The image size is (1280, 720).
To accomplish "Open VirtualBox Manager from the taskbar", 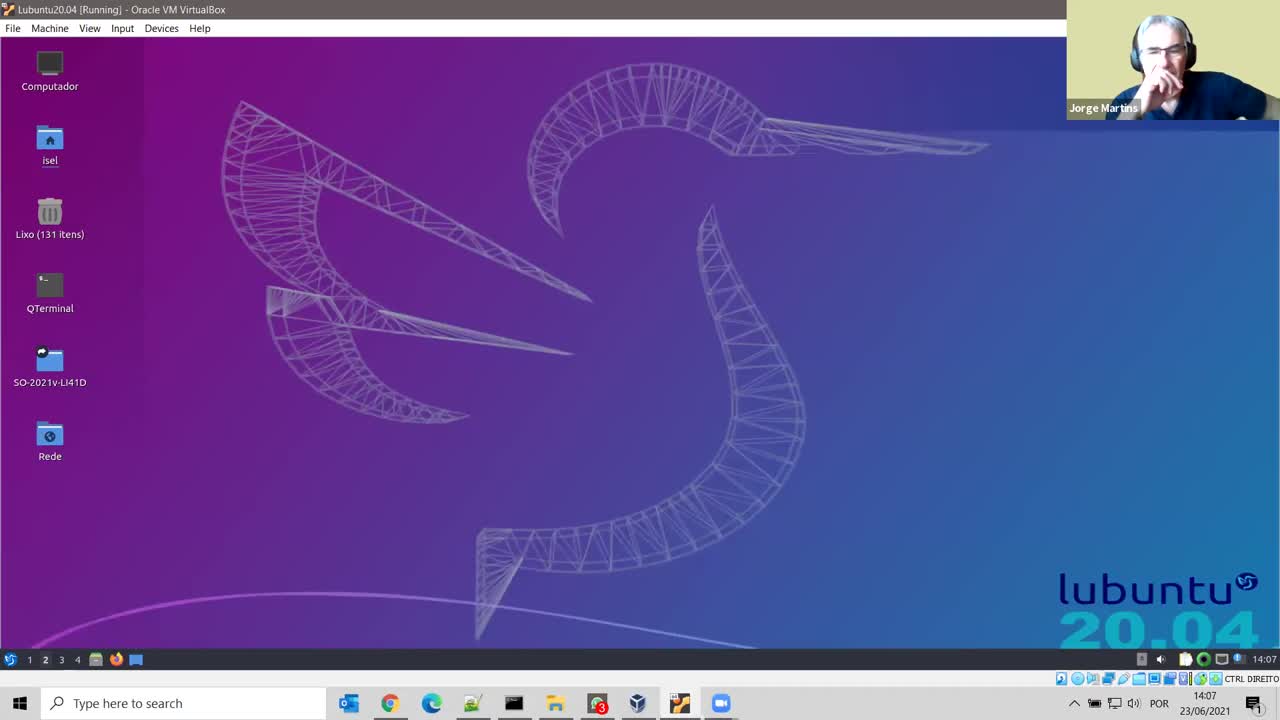I will (638, 703).
